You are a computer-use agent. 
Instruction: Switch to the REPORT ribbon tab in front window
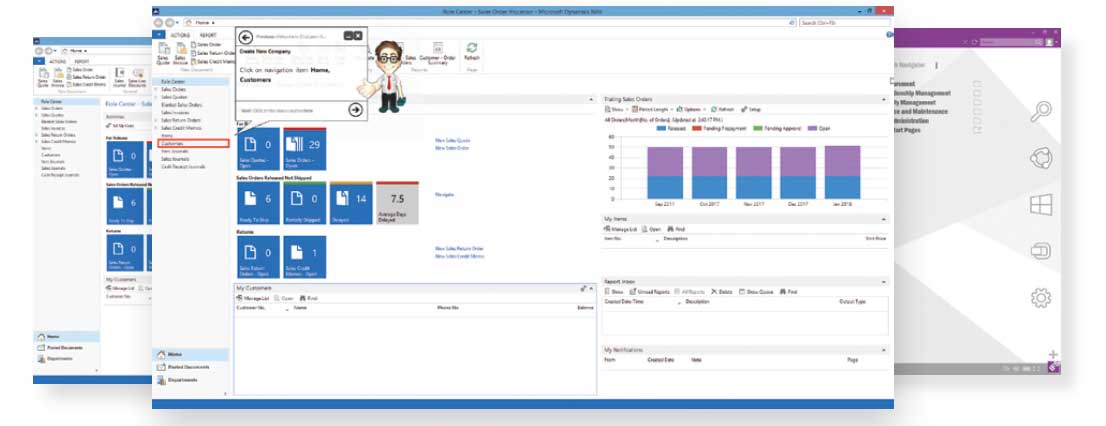pyautogui.click(x=208, y=35)
